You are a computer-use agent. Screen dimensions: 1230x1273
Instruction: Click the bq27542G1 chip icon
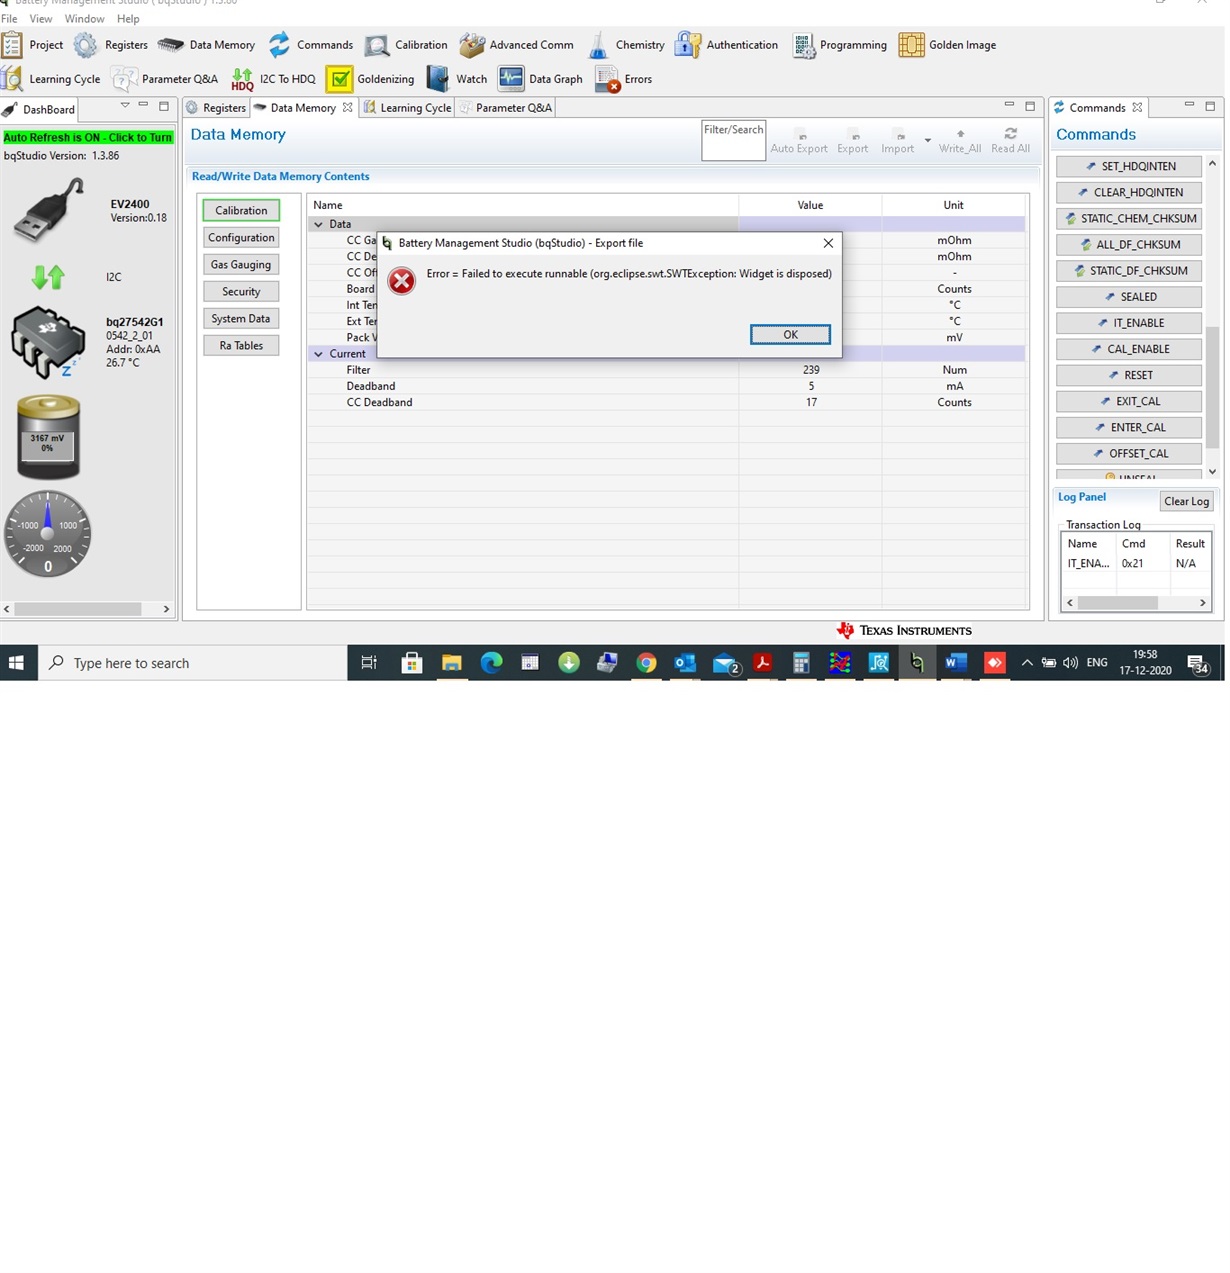pos(47,342)
